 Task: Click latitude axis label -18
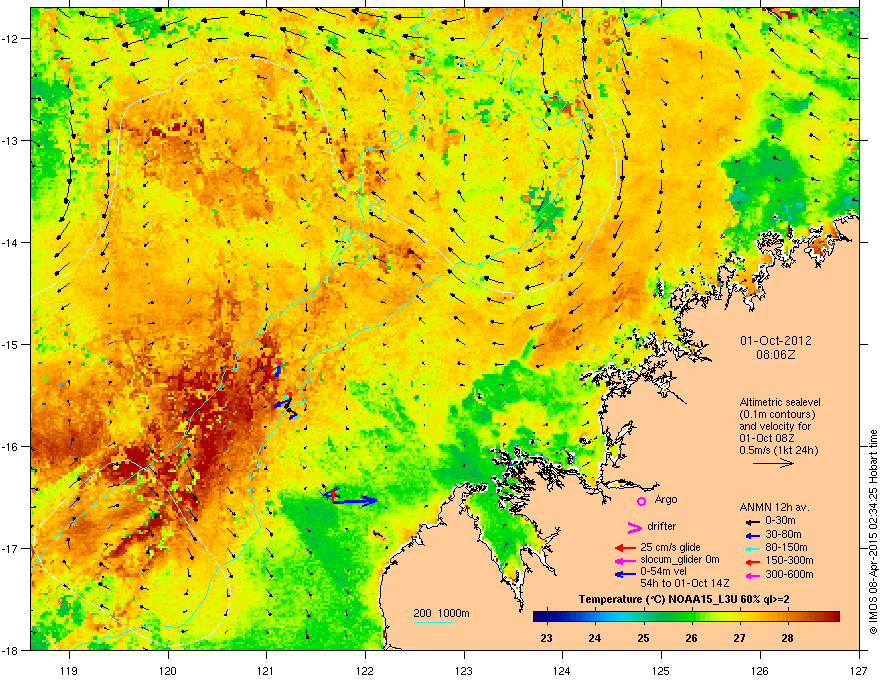click(11, 650)
